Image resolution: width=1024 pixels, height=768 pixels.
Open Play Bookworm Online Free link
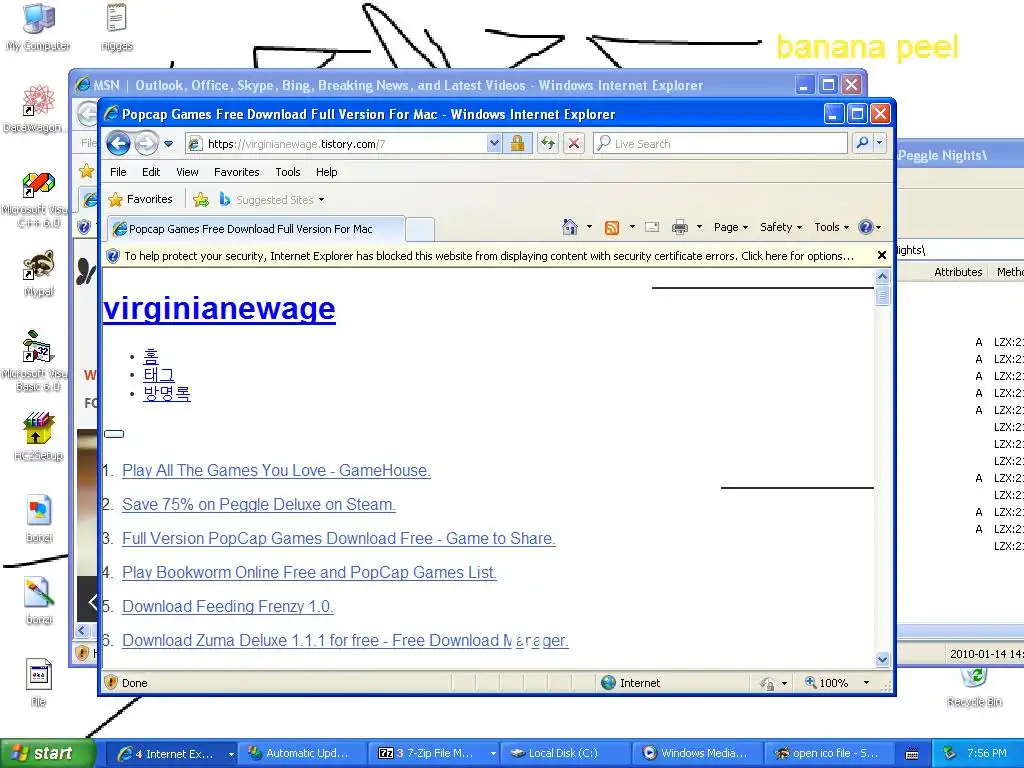(310, 573)
